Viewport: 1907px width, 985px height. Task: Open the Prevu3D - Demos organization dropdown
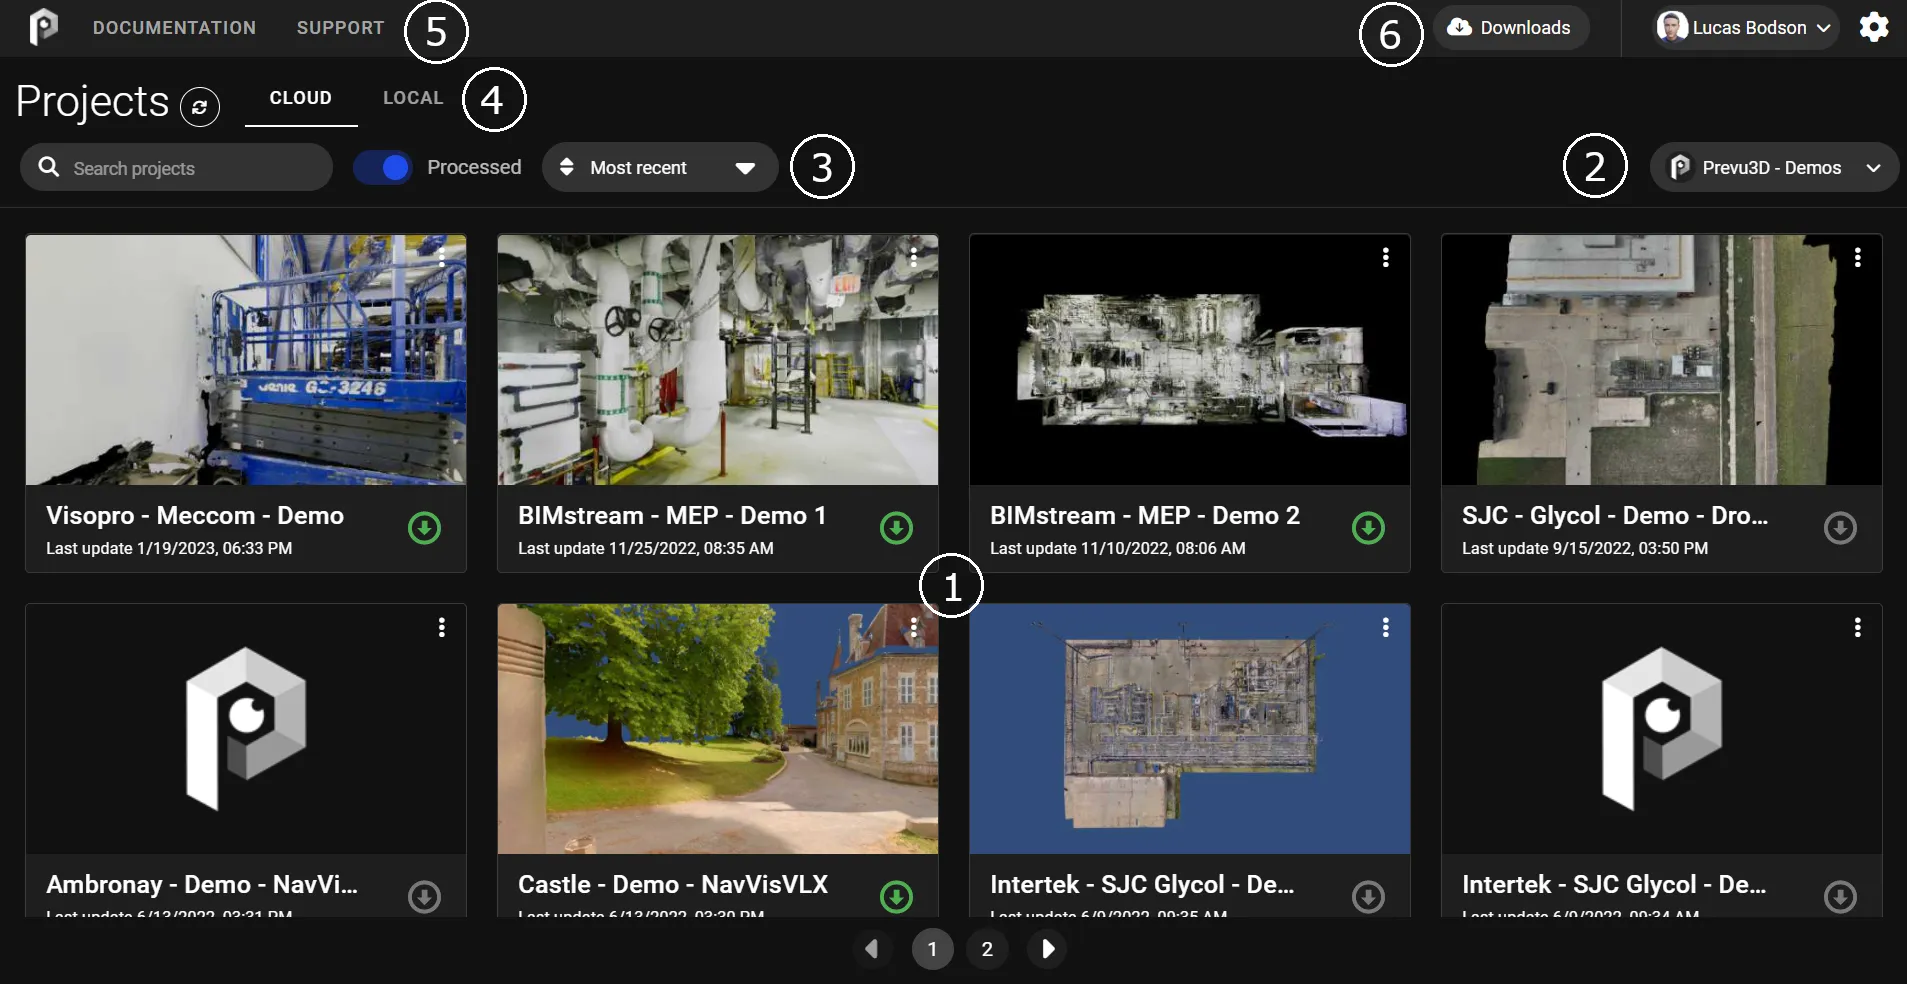pos(1774,167)
